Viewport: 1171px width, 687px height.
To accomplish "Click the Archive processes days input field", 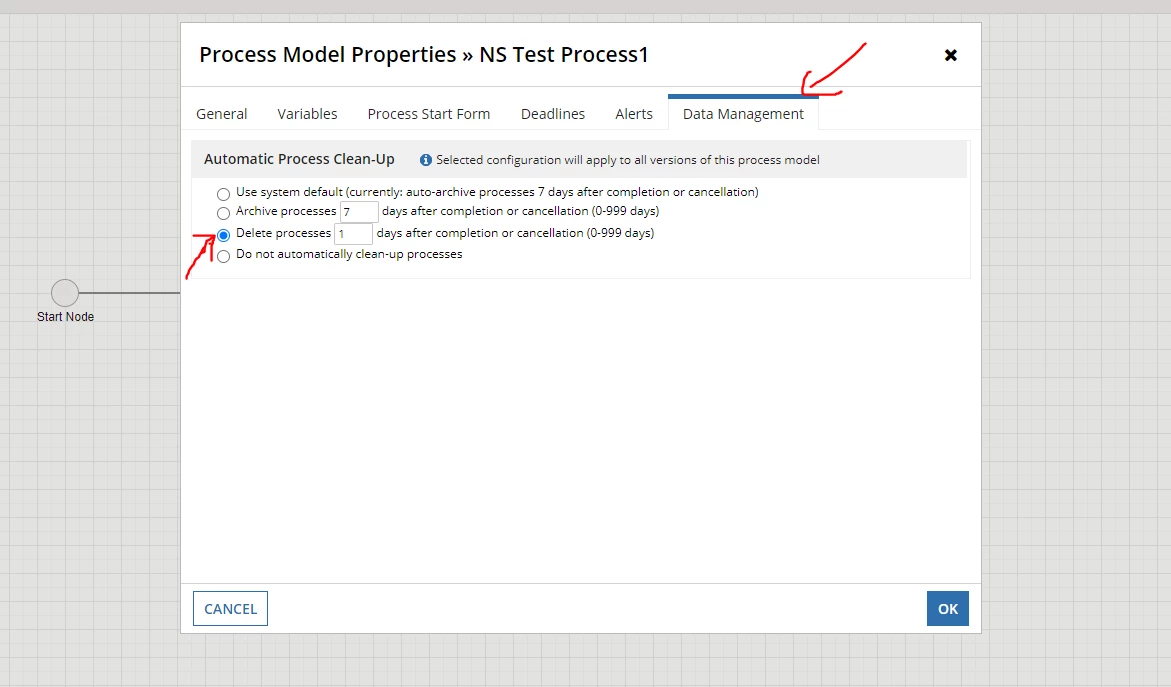I will [359, 212].
